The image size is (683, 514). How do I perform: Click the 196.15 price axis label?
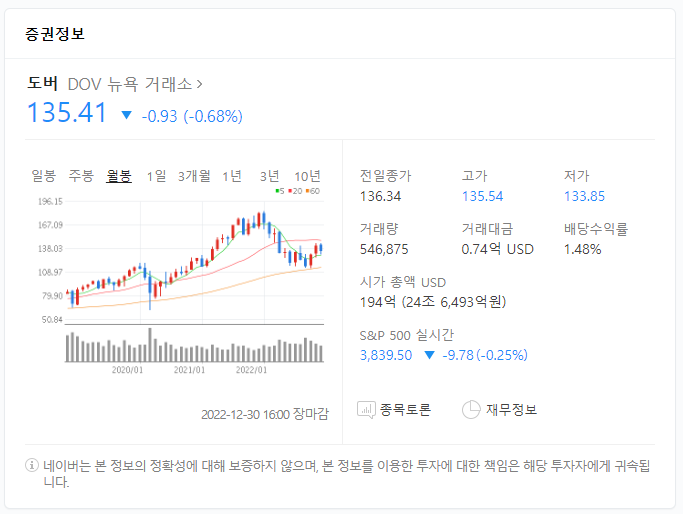(x=50, y=202)
